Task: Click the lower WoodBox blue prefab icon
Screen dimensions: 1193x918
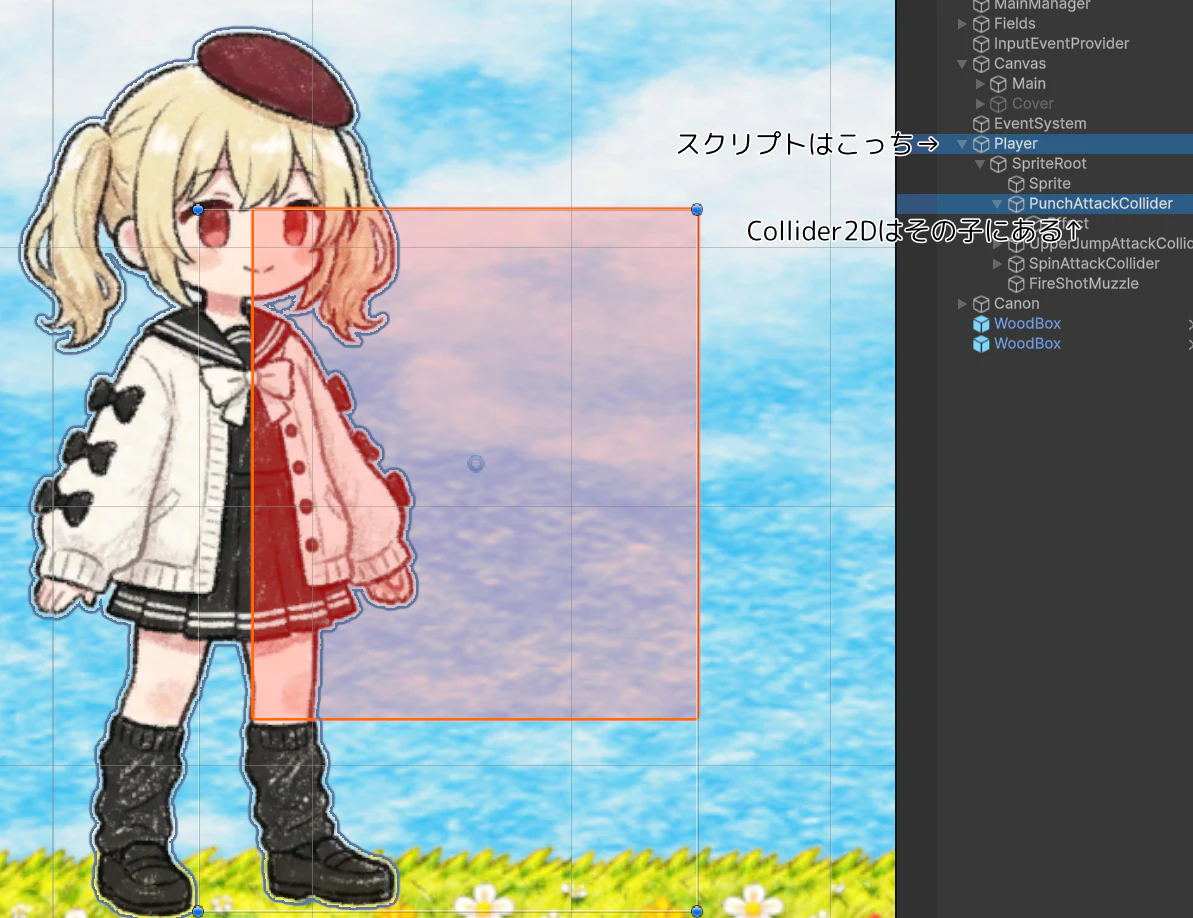Action: click(x=981, y=344)
